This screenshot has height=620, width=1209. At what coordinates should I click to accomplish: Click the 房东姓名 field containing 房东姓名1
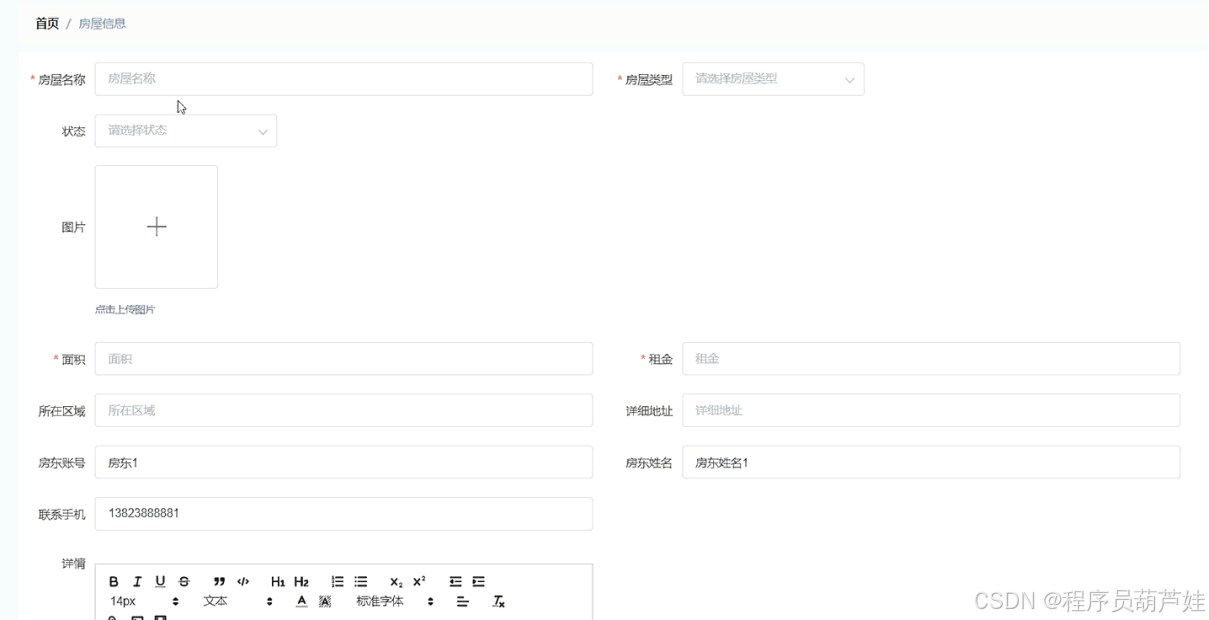(x=931, y=462)
